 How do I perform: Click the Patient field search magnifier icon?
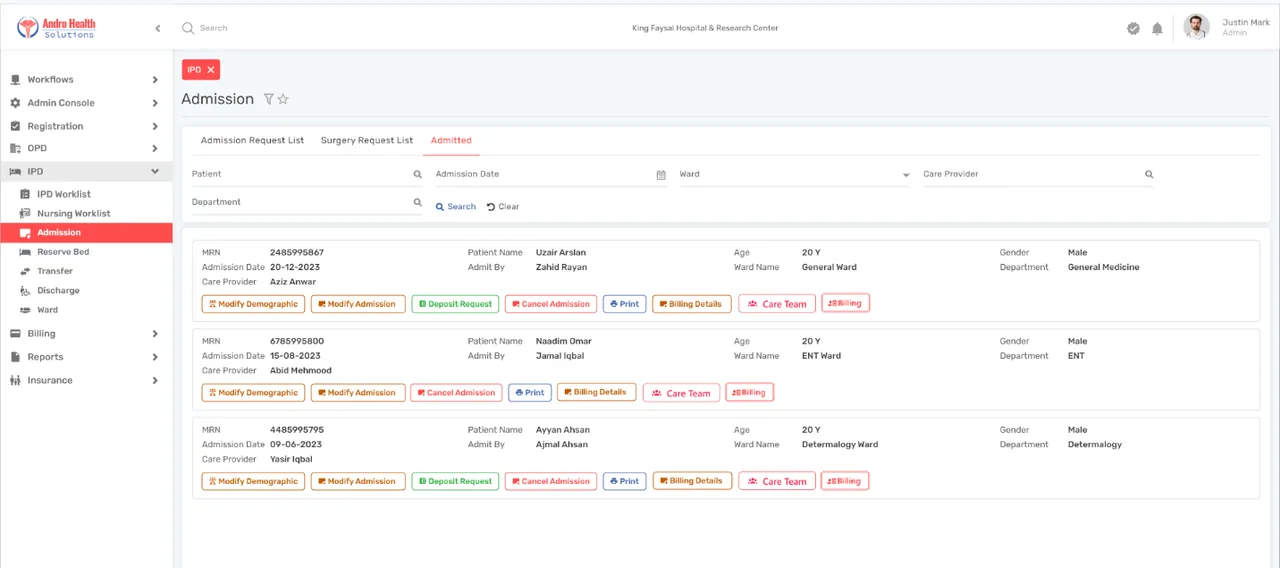418,174
